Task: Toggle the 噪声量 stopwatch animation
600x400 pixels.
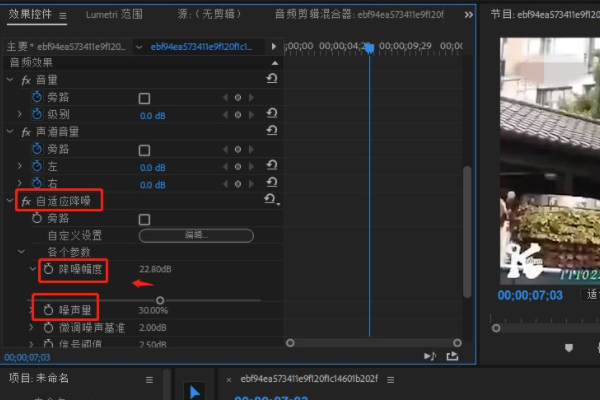Action: (x=48, y=309)
